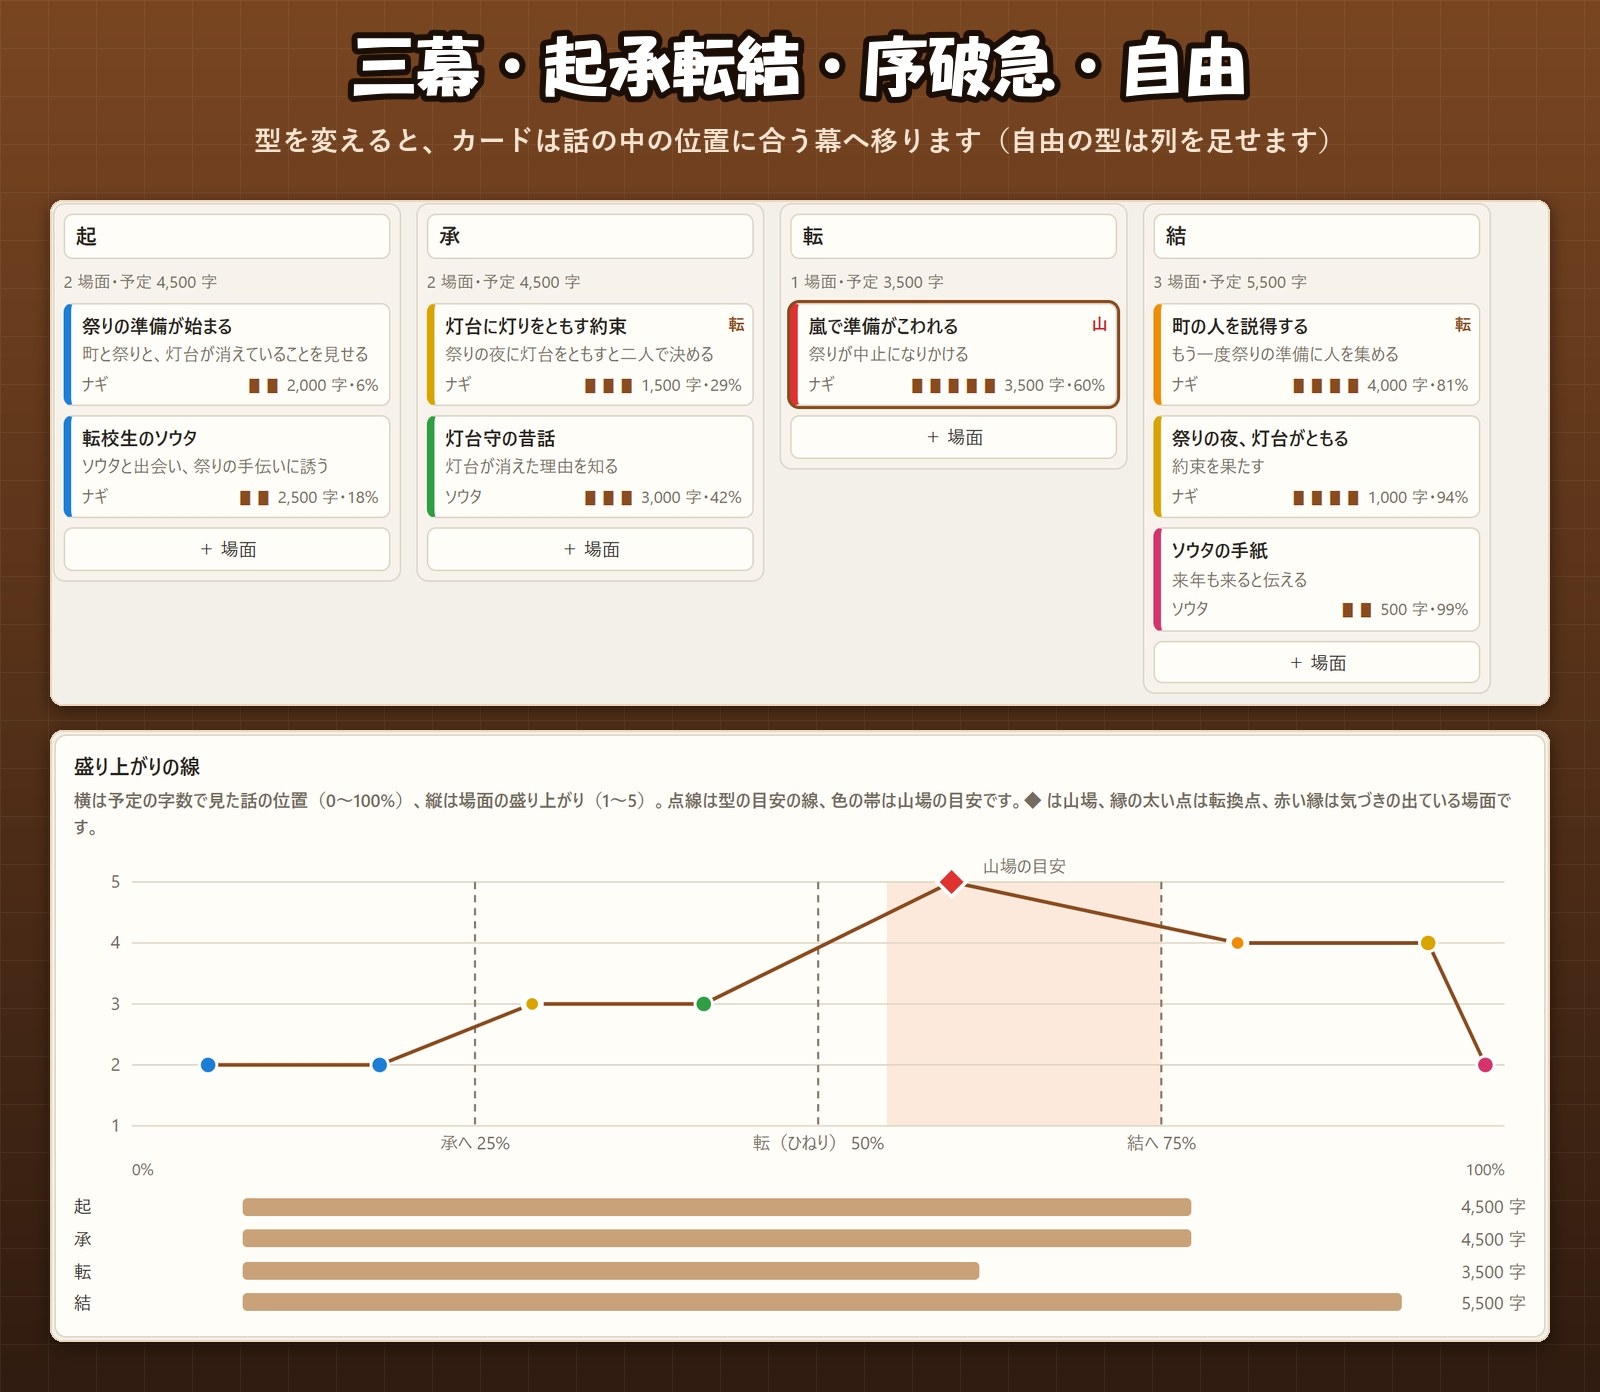Click the 山 climax badge on 嵐で準備がこわれる
Viewport: 1600px width, 1392px height.
1099,324
